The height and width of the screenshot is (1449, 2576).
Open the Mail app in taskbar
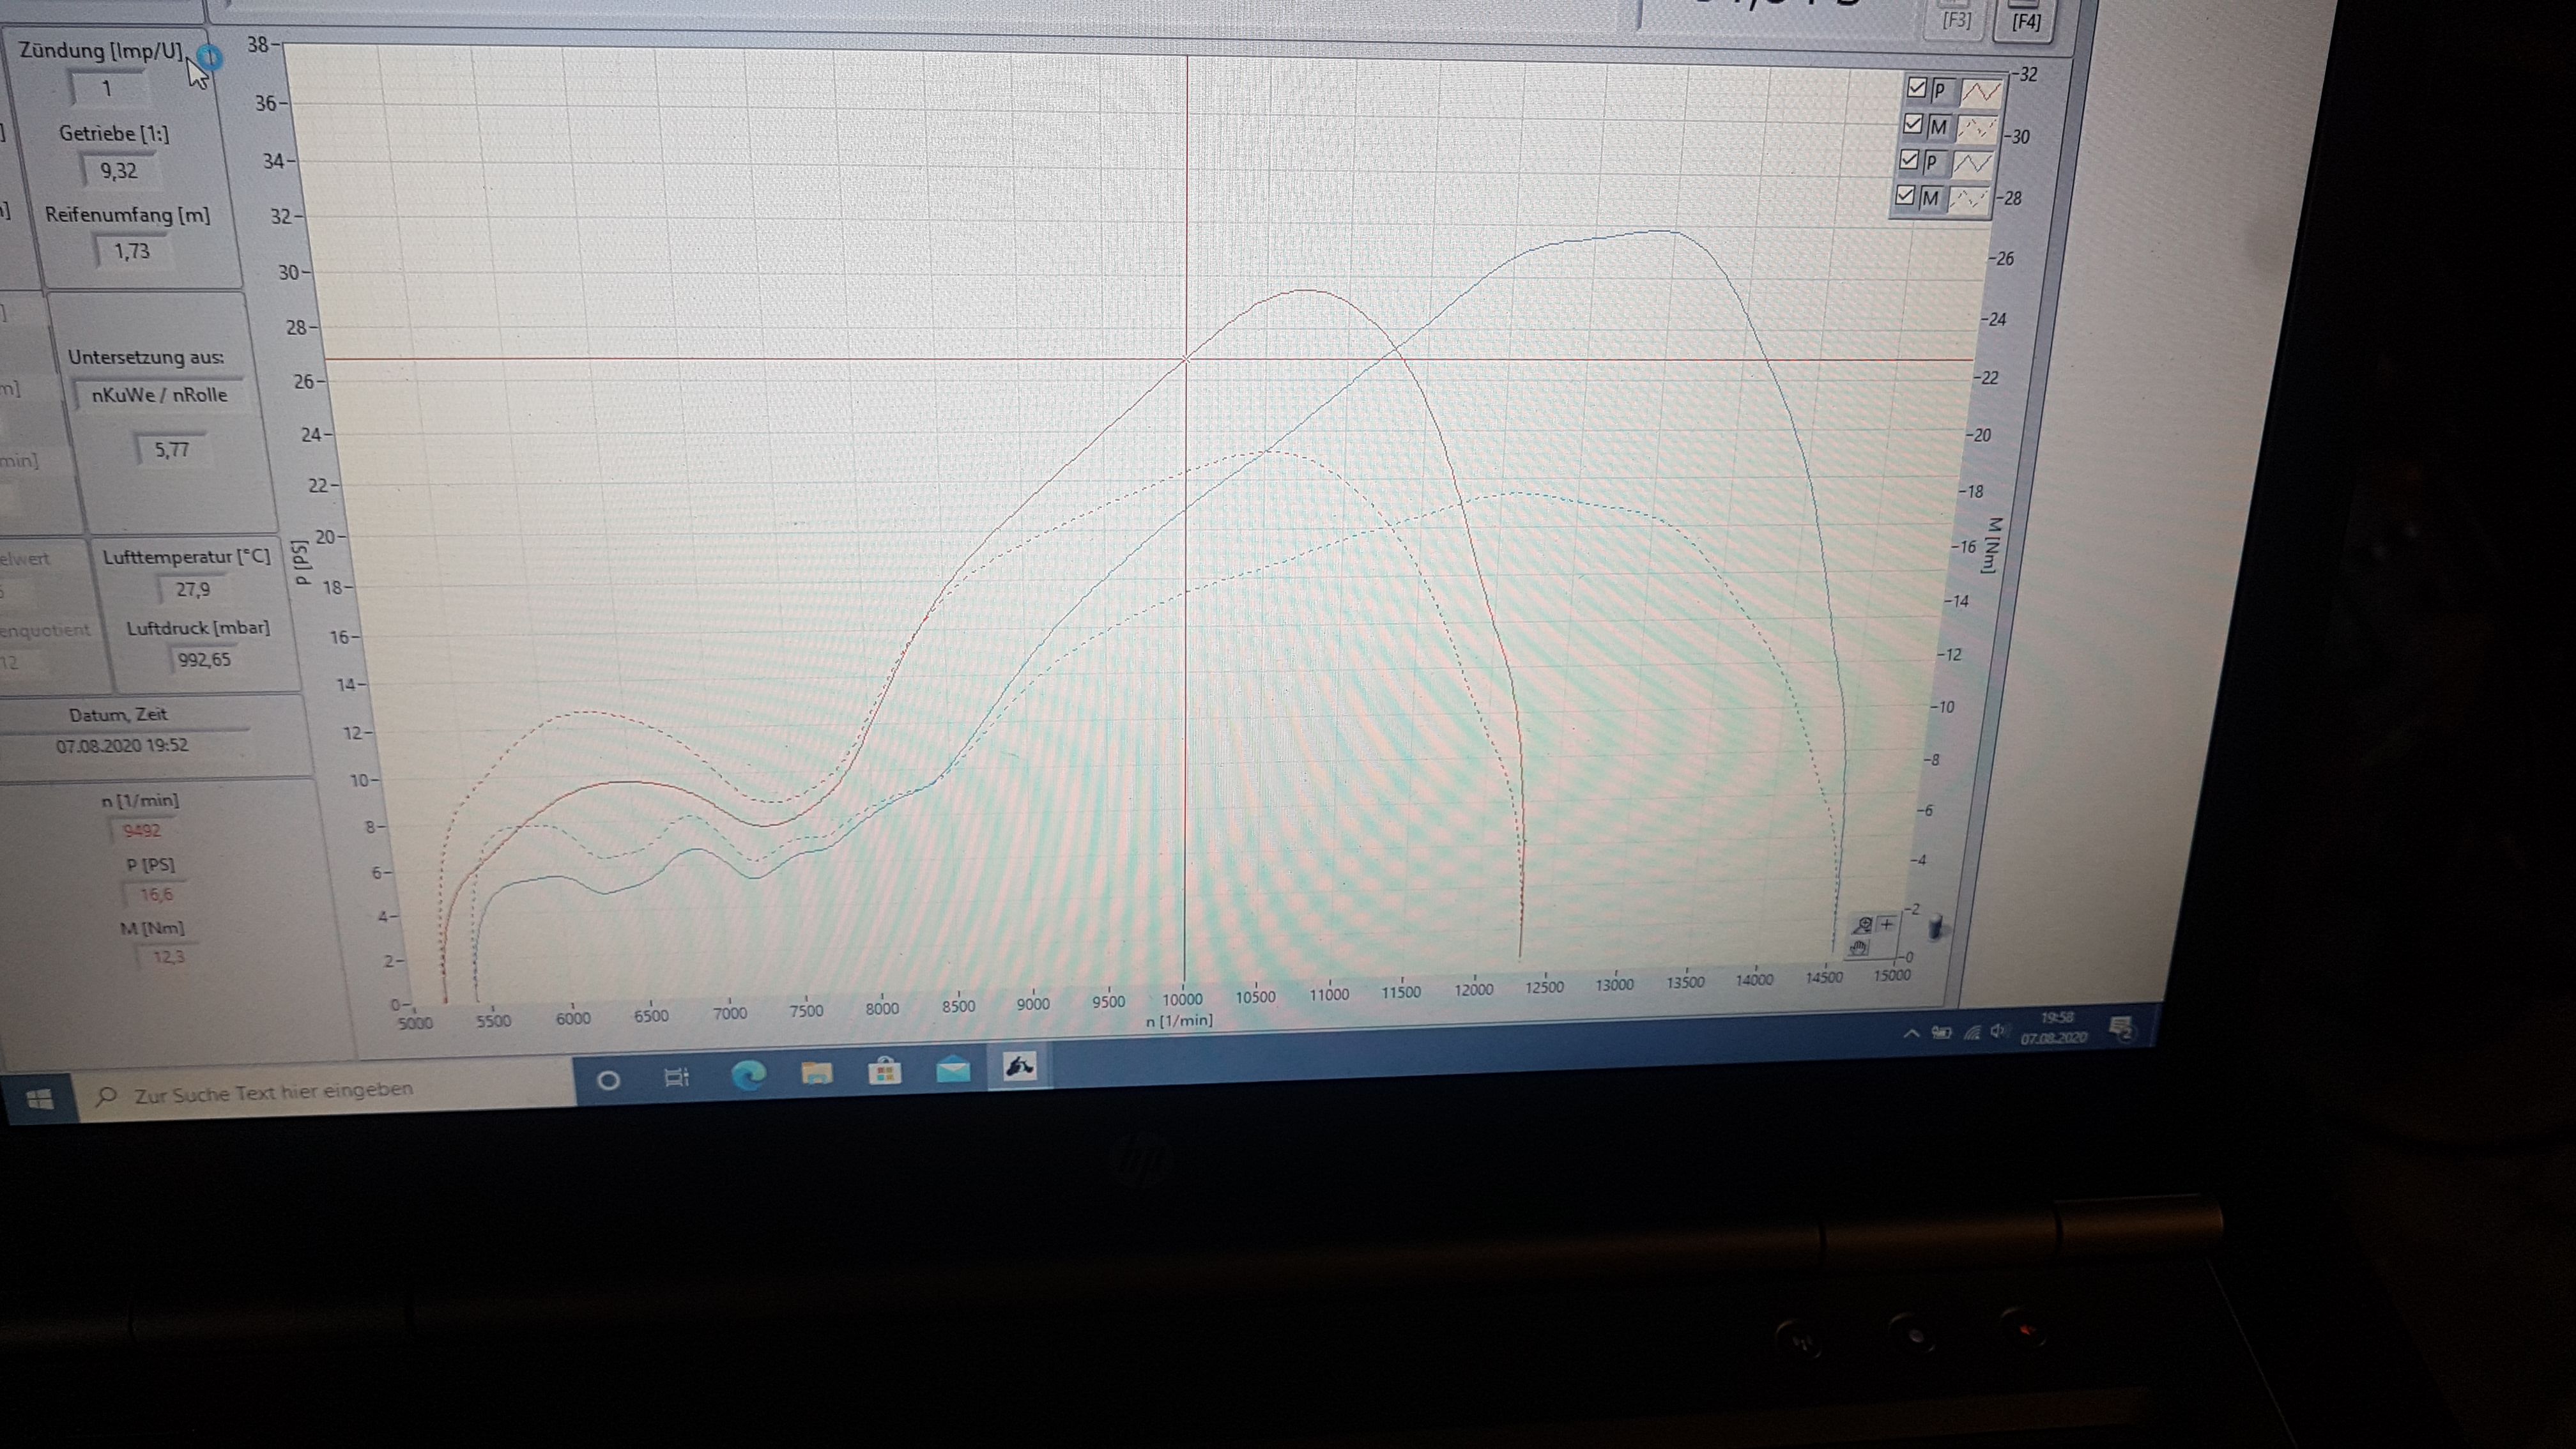tap(953, 1071)
